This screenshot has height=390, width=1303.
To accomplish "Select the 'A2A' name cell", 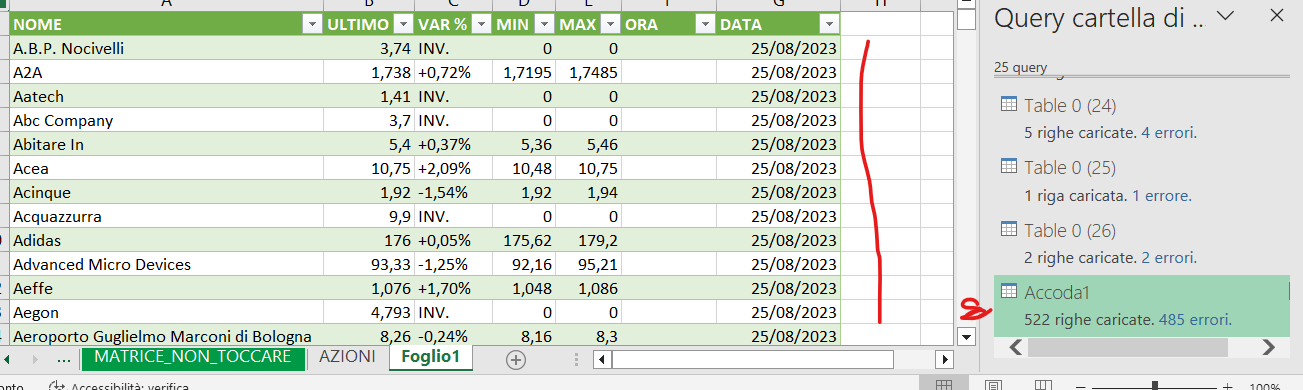I will click(166, 72).
